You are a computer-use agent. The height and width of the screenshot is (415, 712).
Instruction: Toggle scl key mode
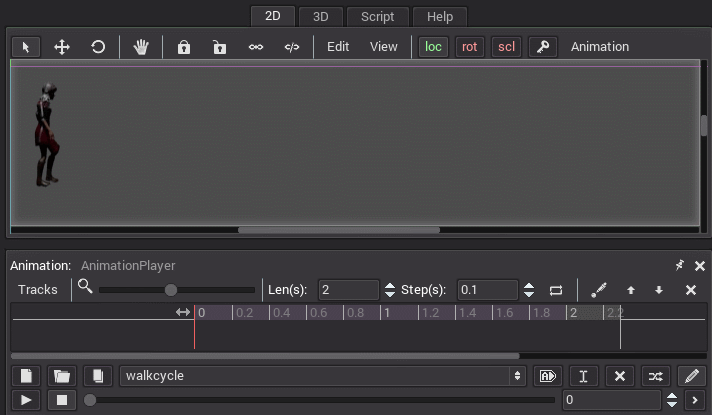pos(506,47)
